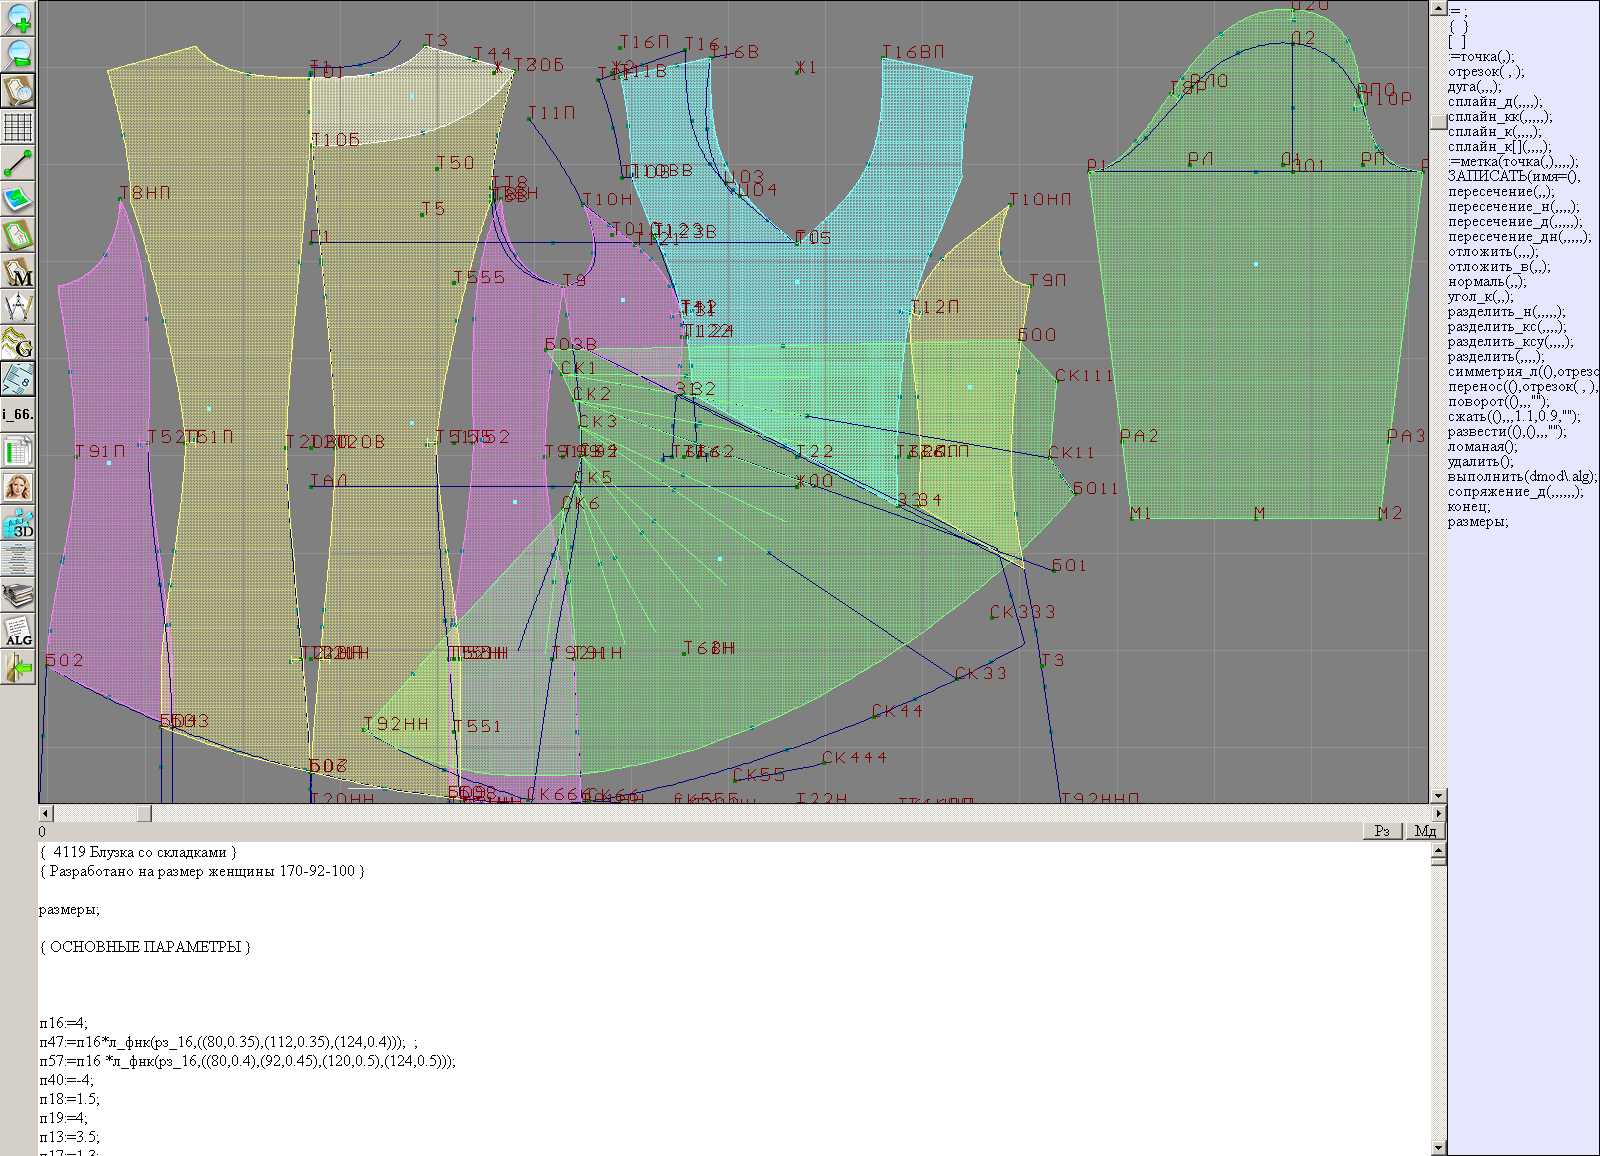Click the zoom in magnifier icon
This screenshot has height=1156, width=1600.
click(x=18, y=18)
